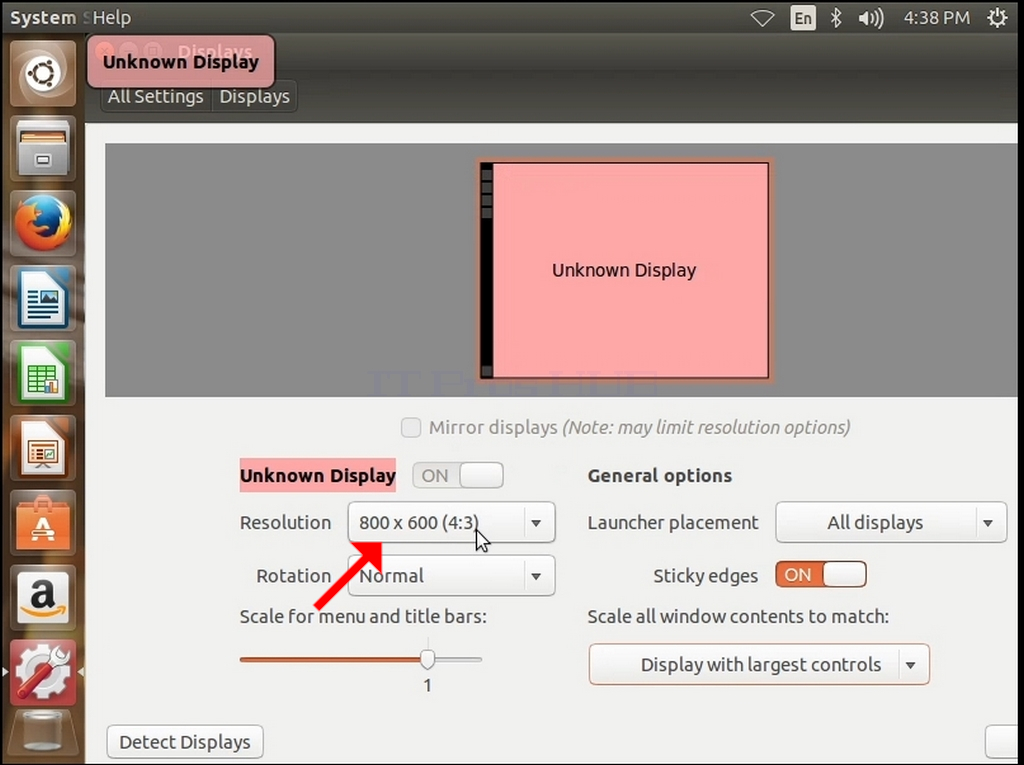Open the Help menu
Image resolution: width=1024 pixels, height=765 pixels.
click(112, 18)
